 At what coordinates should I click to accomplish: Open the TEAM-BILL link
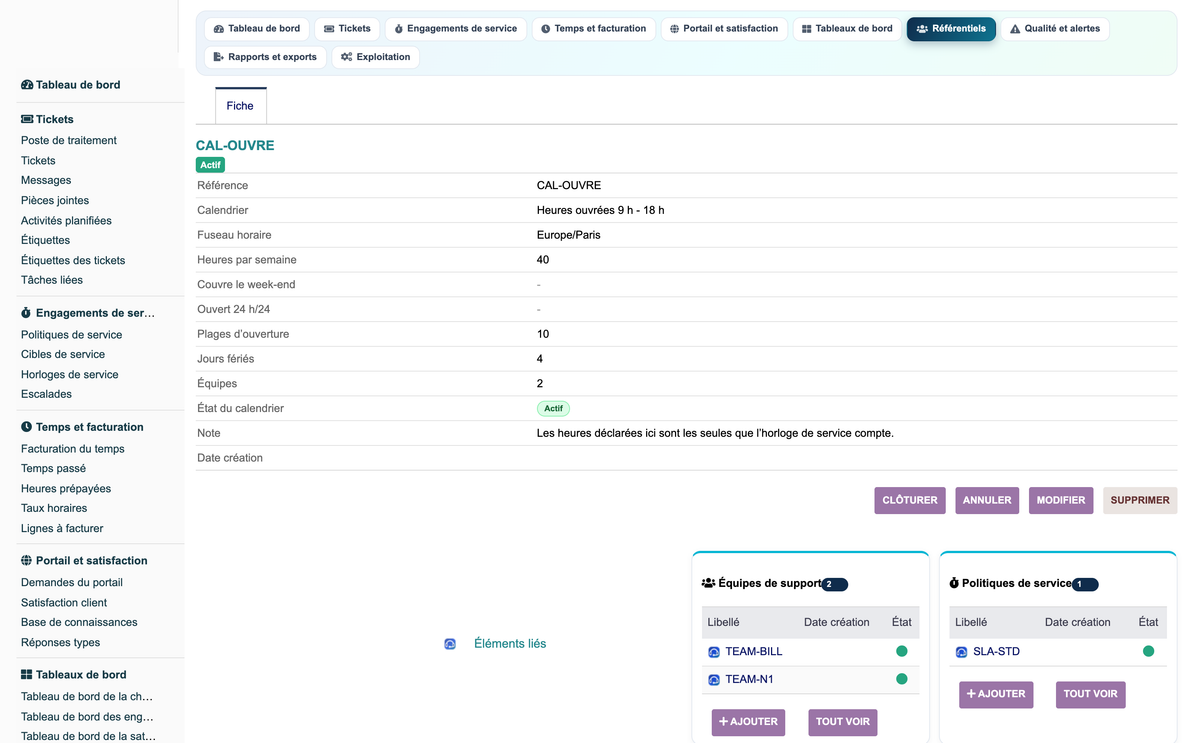tap(754, 652)
